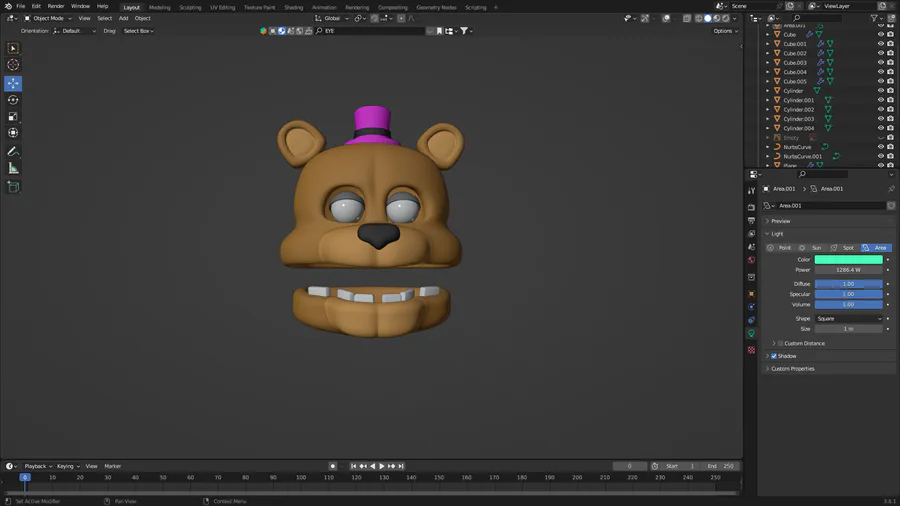Open the viewport Options dropdown

coord(725,31)
